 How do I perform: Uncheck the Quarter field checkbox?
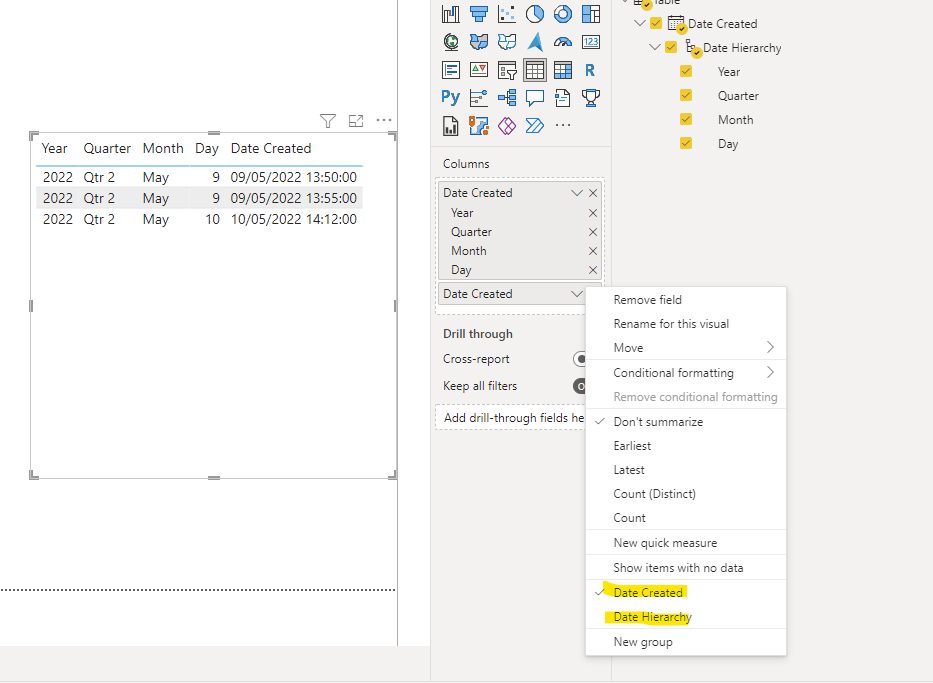(x=686, y=95)
